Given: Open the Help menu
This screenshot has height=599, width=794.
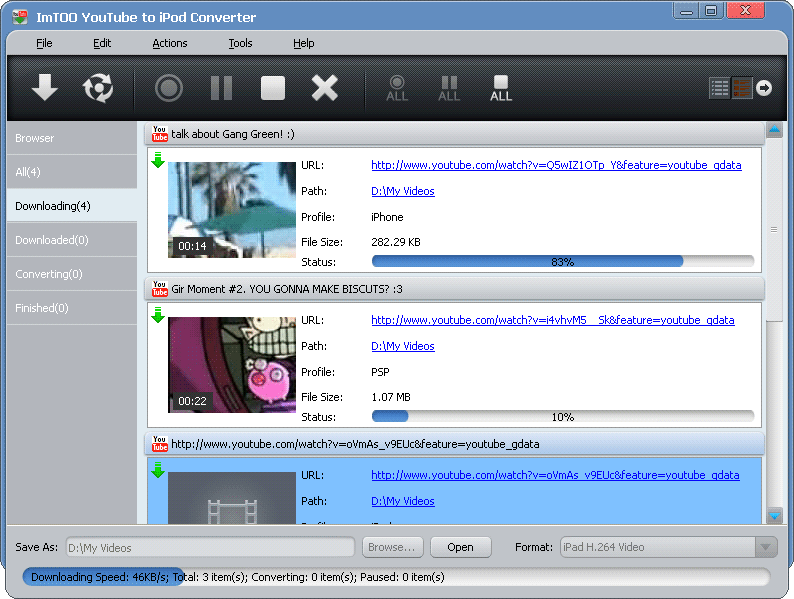Looking at the screenshot, I should click(303, 43).
